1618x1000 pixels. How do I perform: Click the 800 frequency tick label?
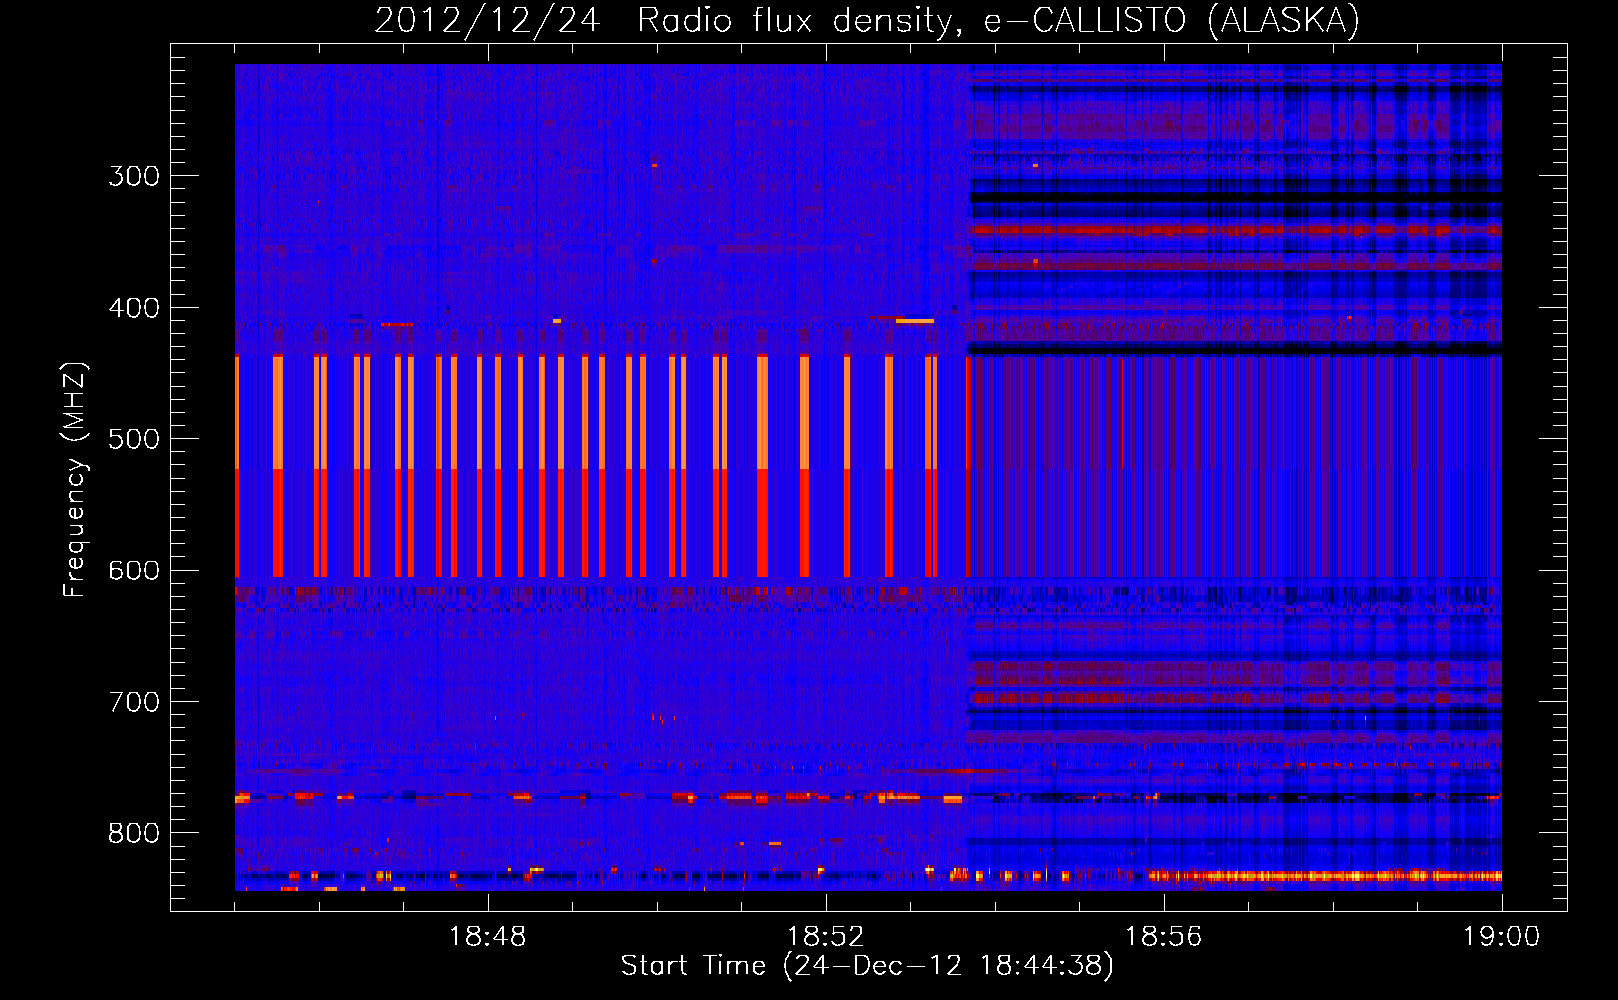click(x=134, y=834)
